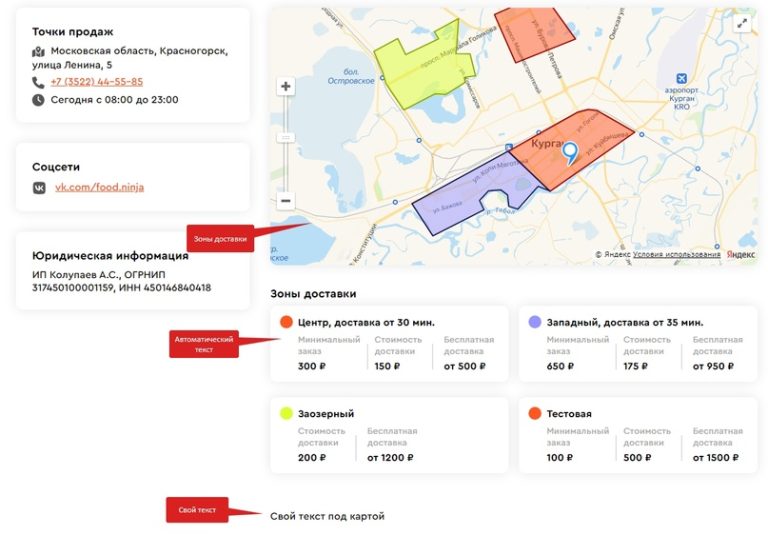The image size is (768, 535).
Task: Click the red Зоны доставки annotation label
Action: [x=217, y=238]
